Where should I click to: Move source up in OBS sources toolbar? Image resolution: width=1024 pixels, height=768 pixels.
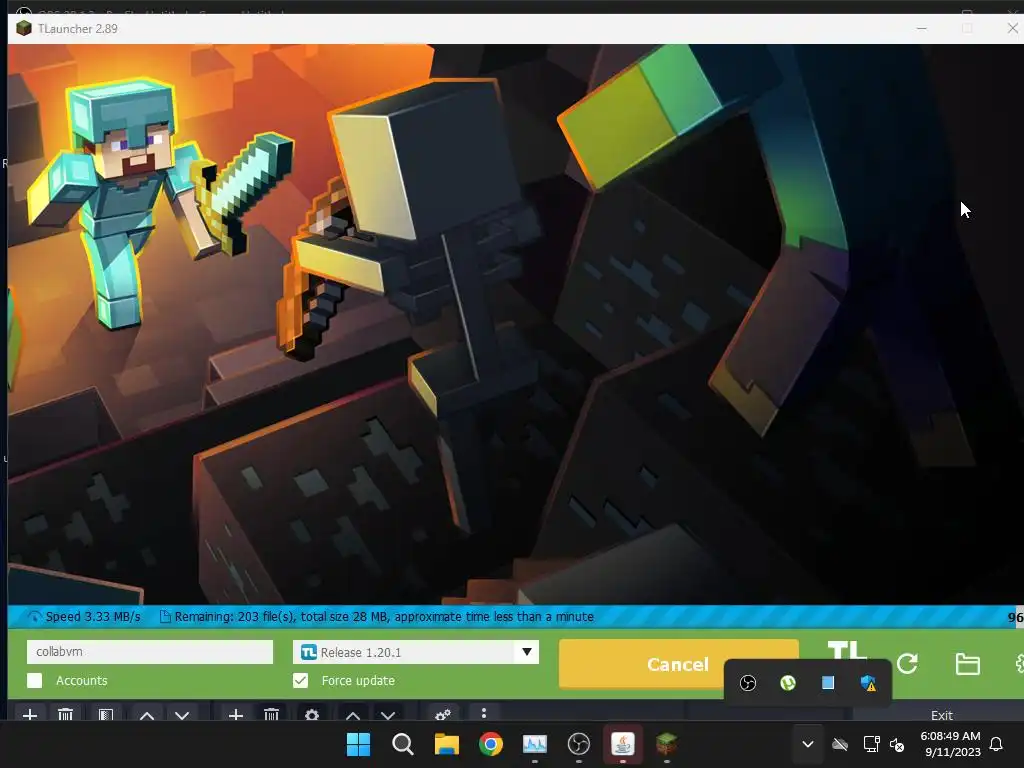pyautogui.click(x=353, y=716)
